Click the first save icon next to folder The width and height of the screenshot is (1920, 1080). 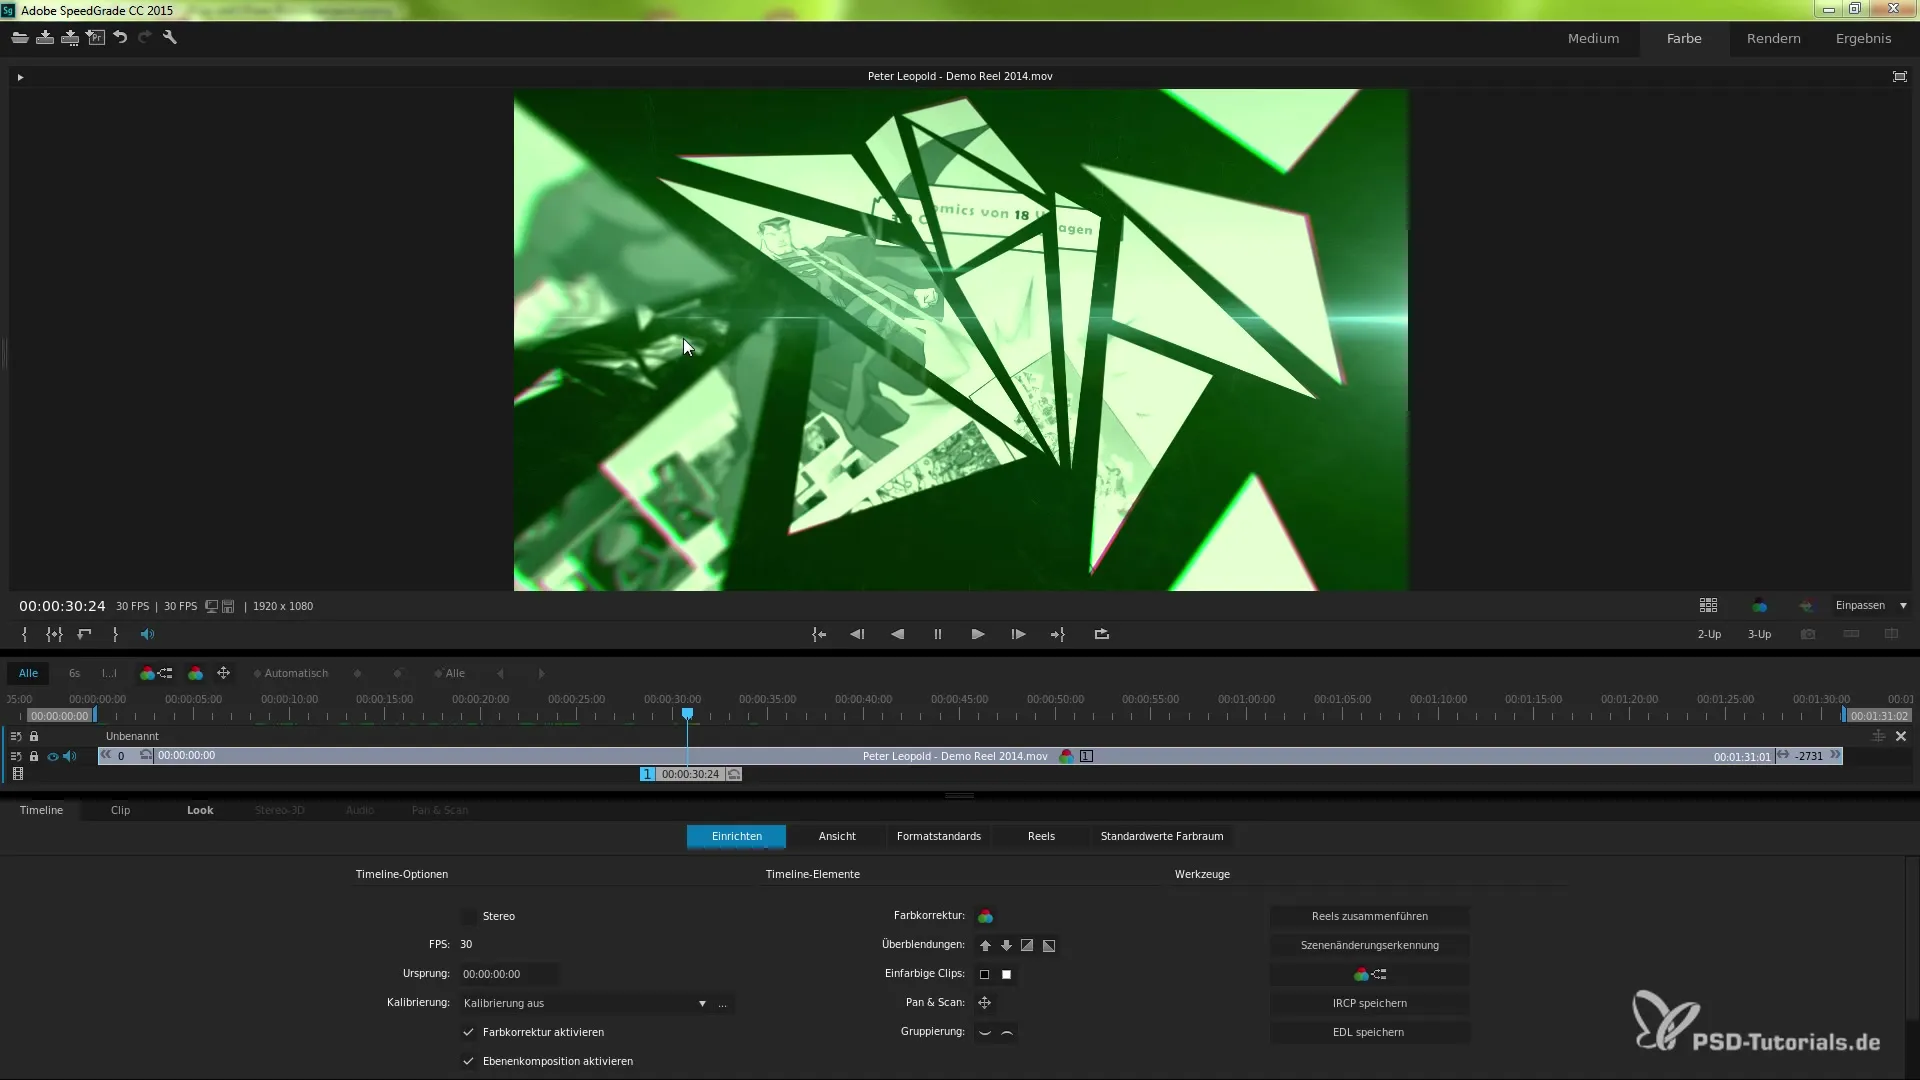pyautogui.click(x=45, y=38)
